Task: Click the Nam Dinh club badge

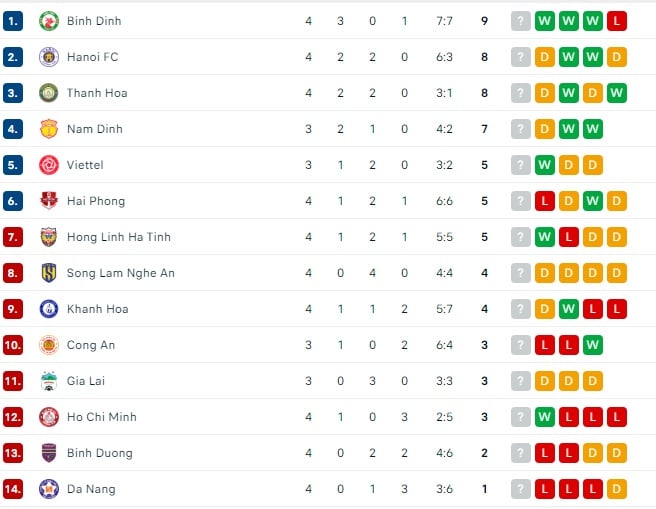Action: pyautogui.click(x=49, y=129)
